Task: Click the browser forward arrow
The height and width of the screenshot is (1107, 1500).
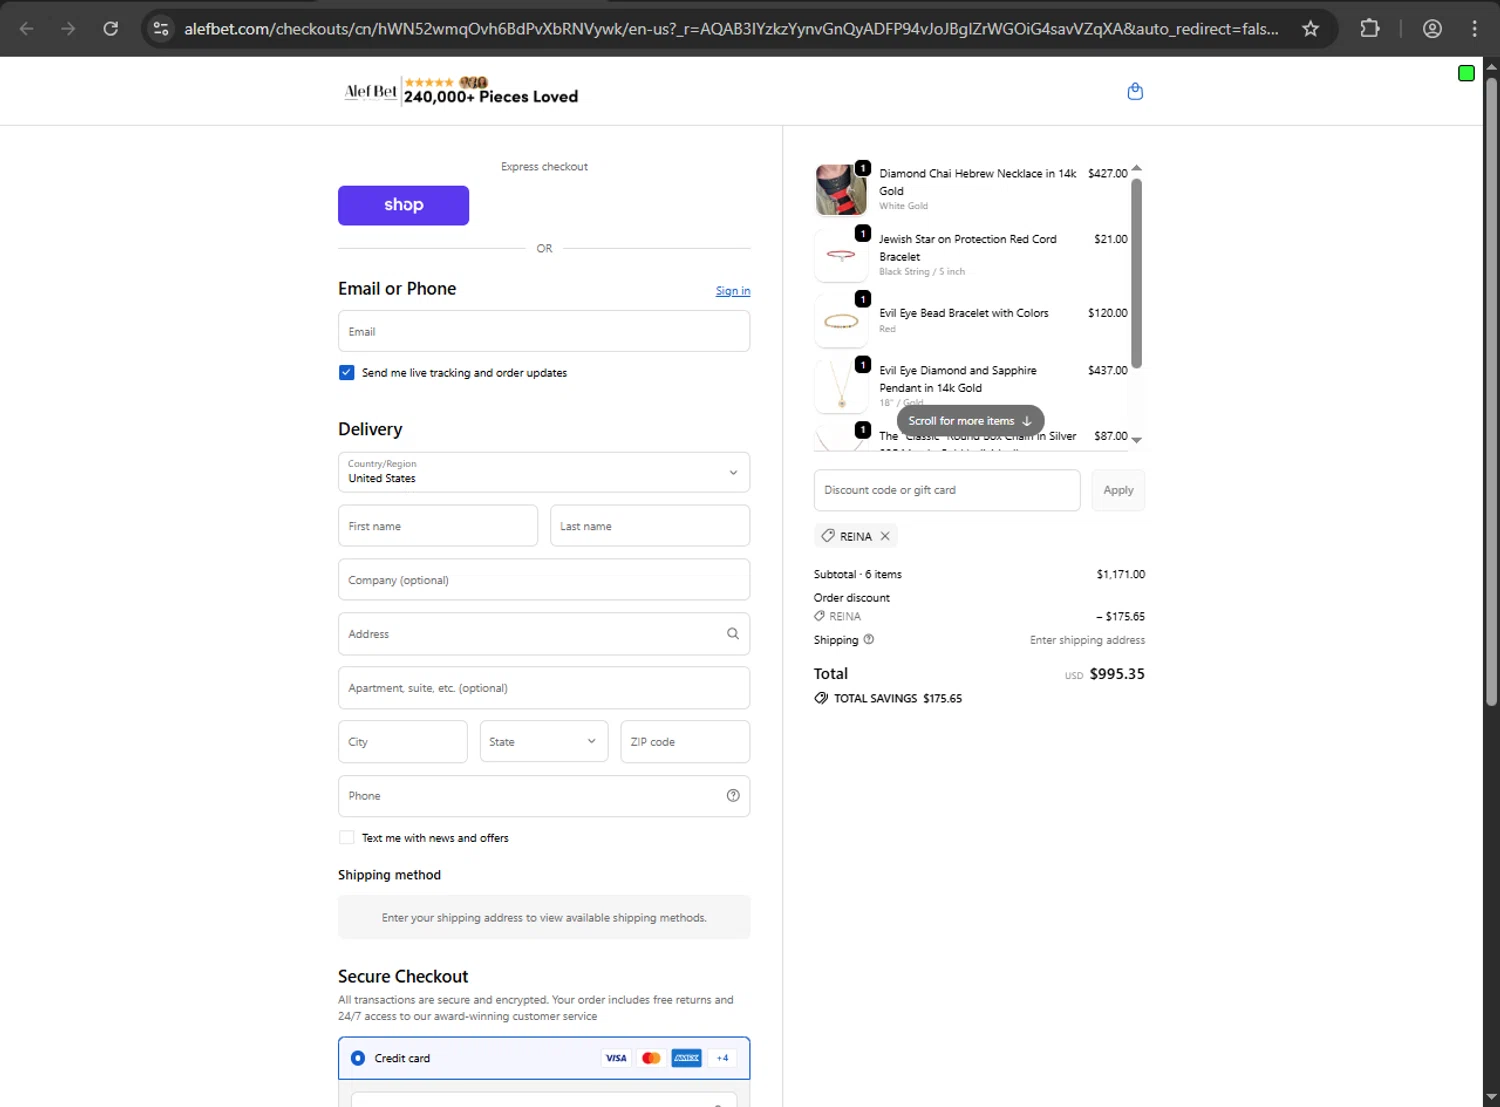Action: (x=68, y=28)
